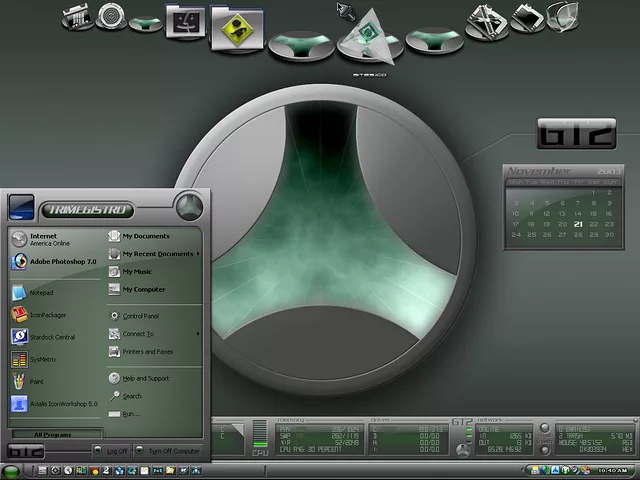
Task: Select Printers and Faxes
Action: (146, 352)
